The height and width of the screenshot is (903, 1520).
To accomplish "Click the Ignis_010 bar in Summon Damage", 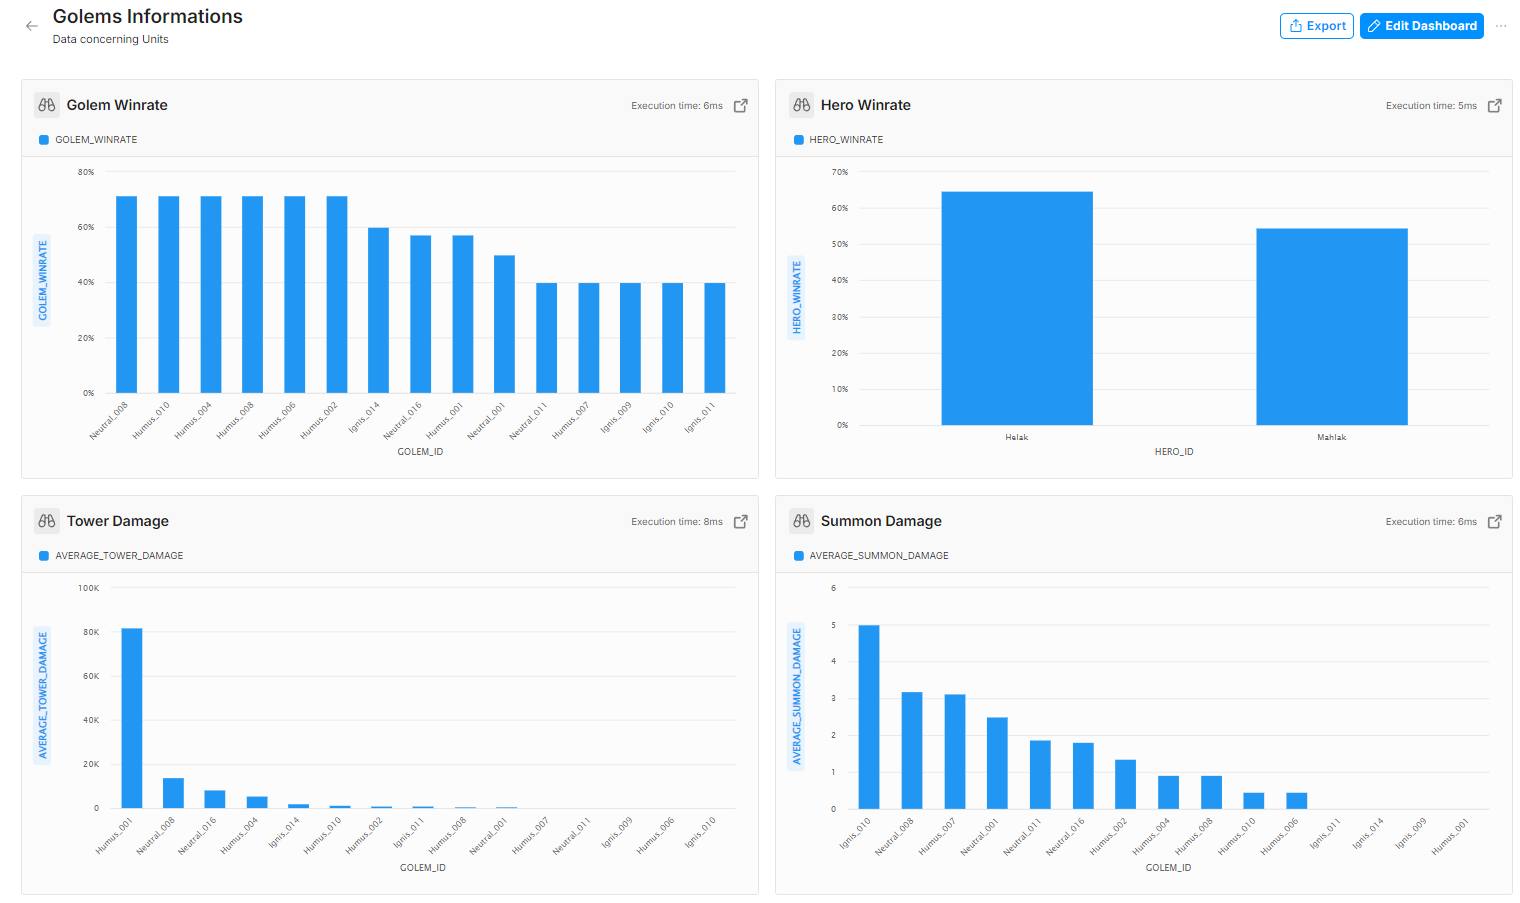I will pos(869,717).
